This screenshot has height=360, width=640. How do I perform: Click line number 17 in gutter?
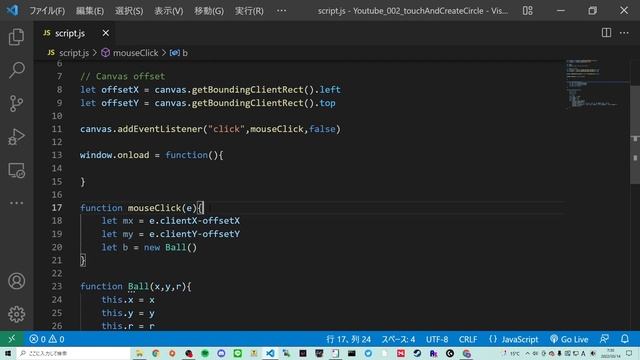pos(57,208)
